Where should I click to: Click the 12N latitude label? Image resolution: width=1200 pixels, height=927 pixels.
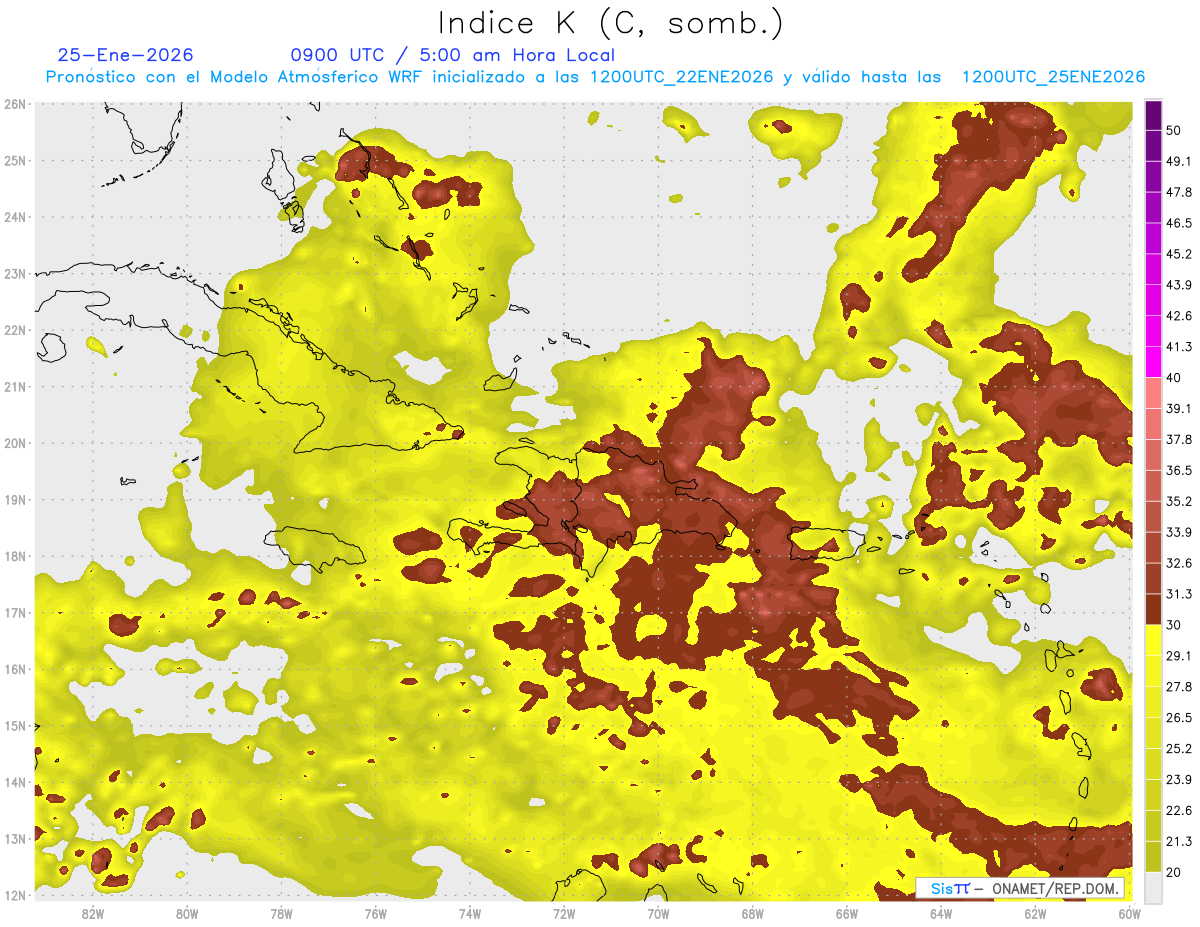(14, 895)
